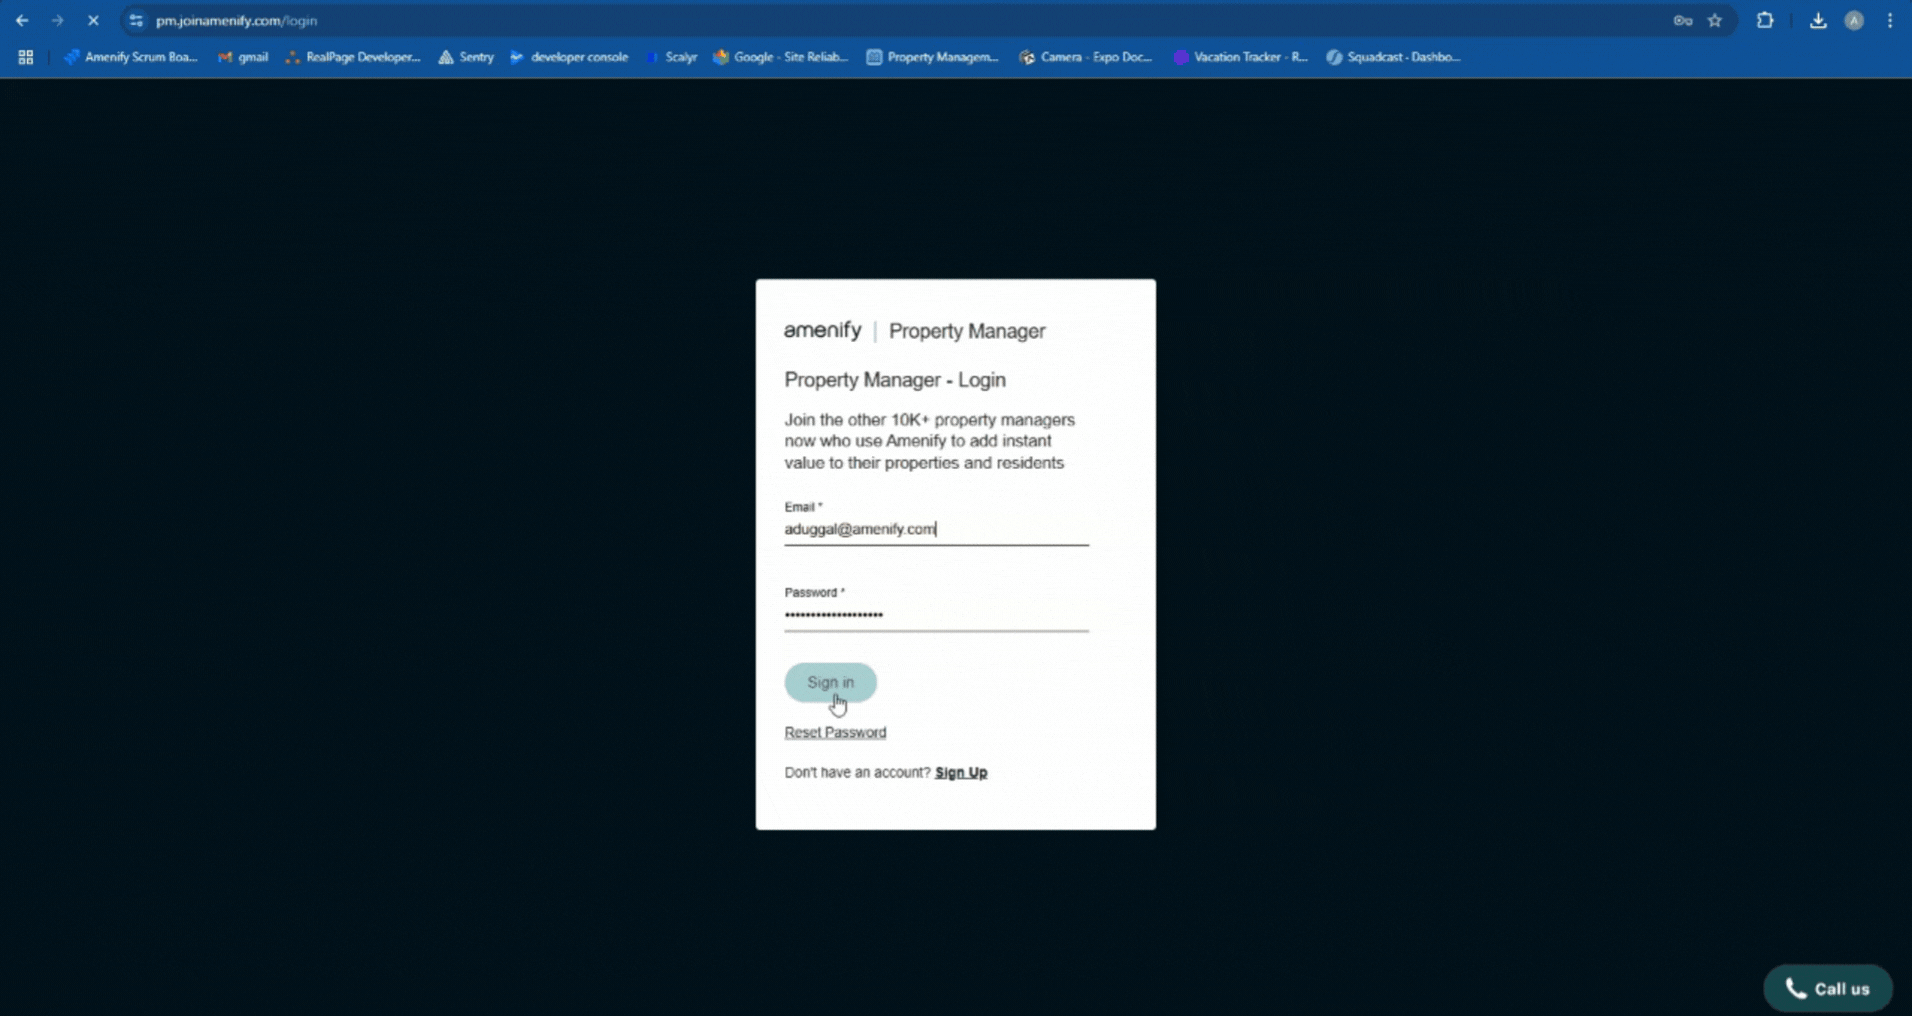Open the Sentry bookmark
The width and height of the screenshot is (1912, 1016).
pyautogui.click(x=466, y=57)
